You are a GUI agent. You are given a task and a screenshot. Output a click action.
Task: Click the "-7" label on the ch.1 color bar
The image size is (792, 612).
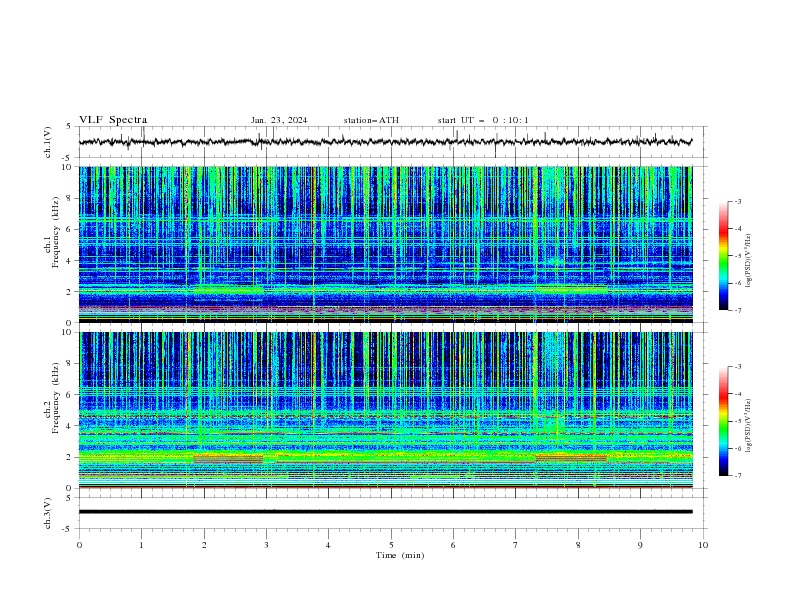(x=738, y=310)
